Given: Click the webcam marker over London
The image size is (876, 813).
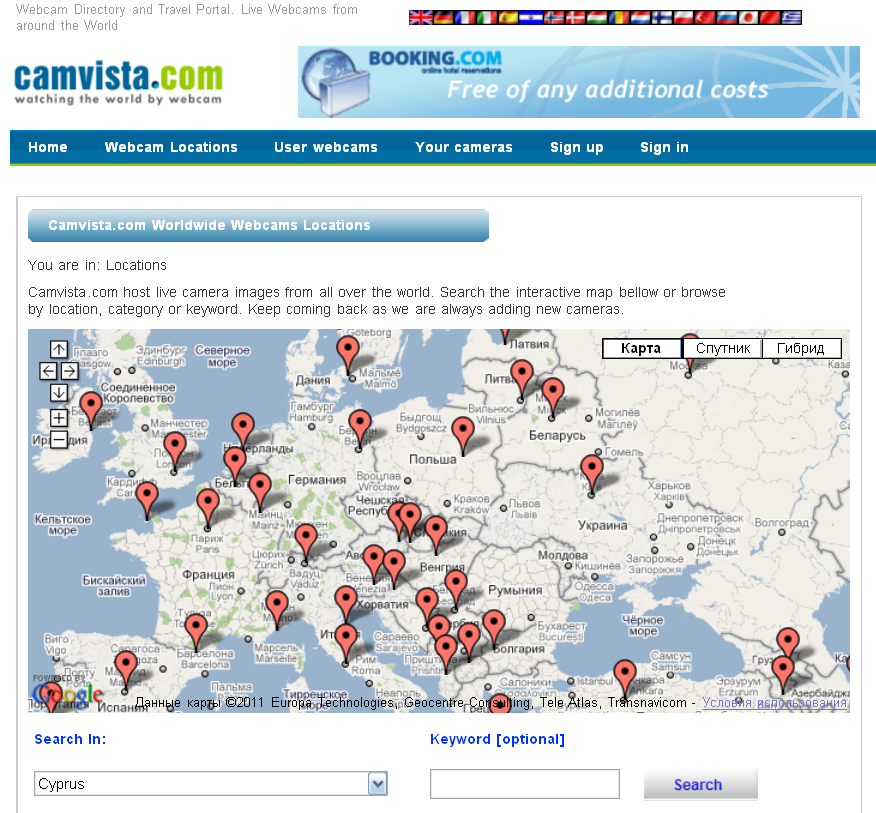Looking at the screenshot, I should [x=175, y=449].
